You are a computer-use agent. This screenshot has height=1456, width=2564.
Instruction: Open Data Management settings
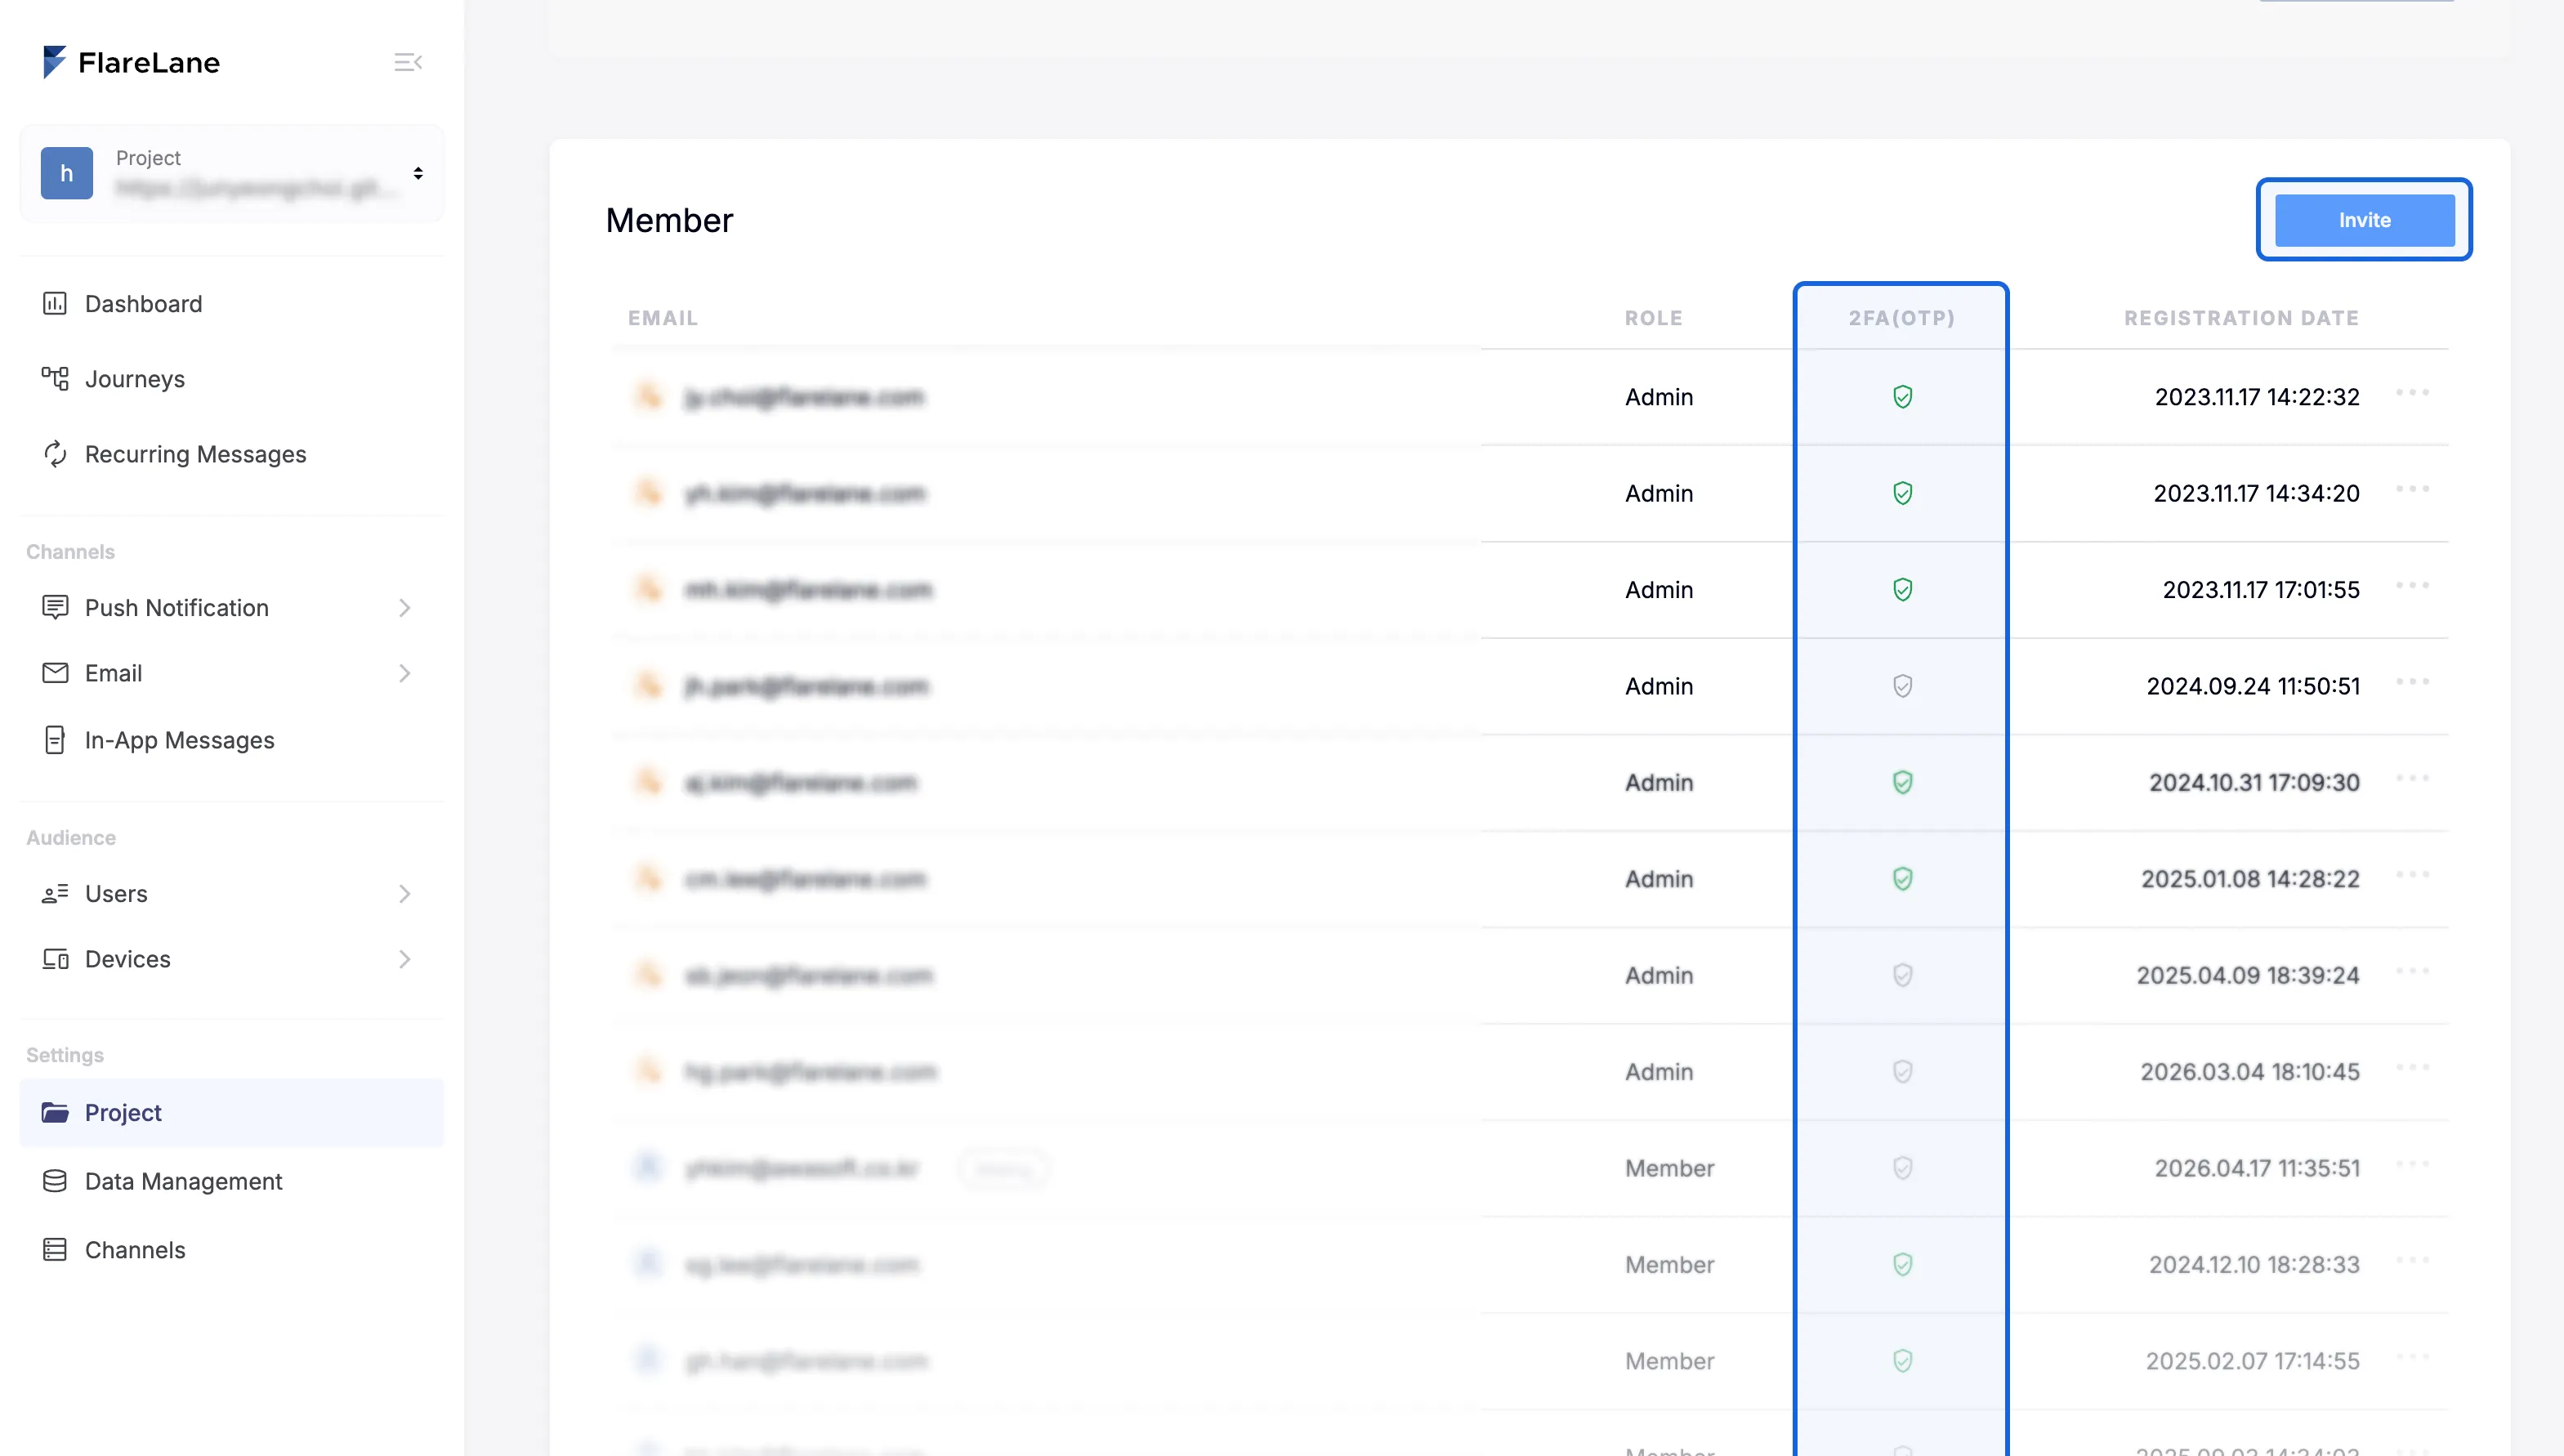(183, 1181)
